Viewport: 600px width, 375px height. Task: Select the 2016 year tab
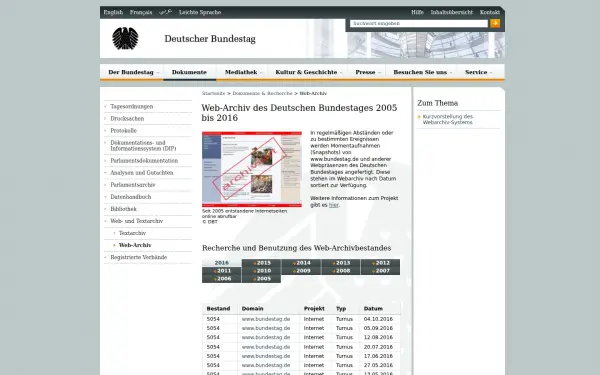[x=222, y=263]
